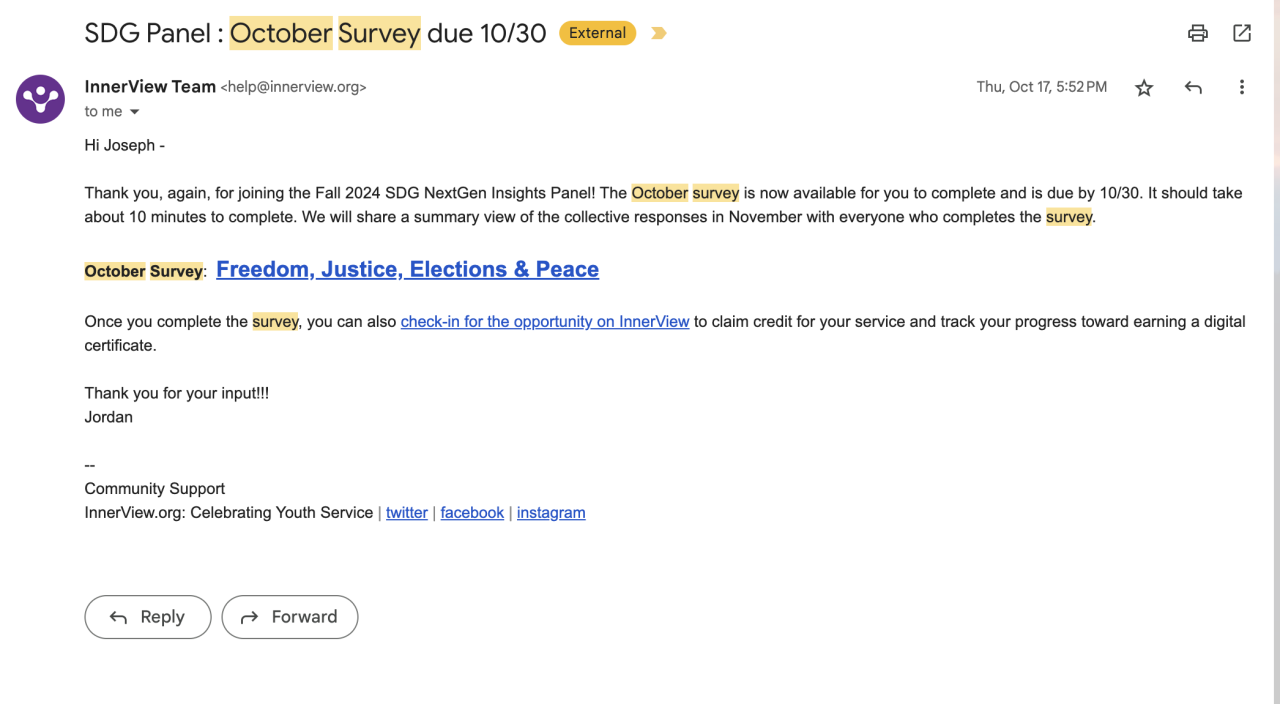Open the instagram link in the signature
This screenshot has height=704, width=1280.
551,513
